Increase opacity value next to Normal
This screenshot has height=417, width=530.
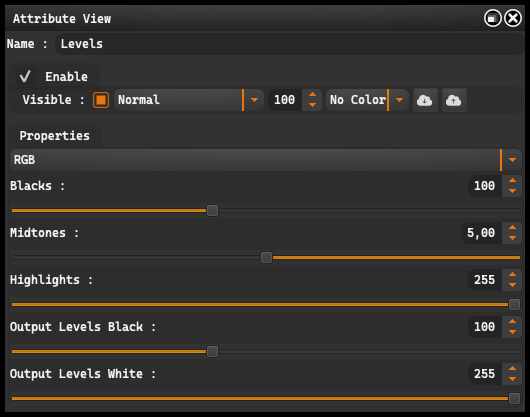312,95
